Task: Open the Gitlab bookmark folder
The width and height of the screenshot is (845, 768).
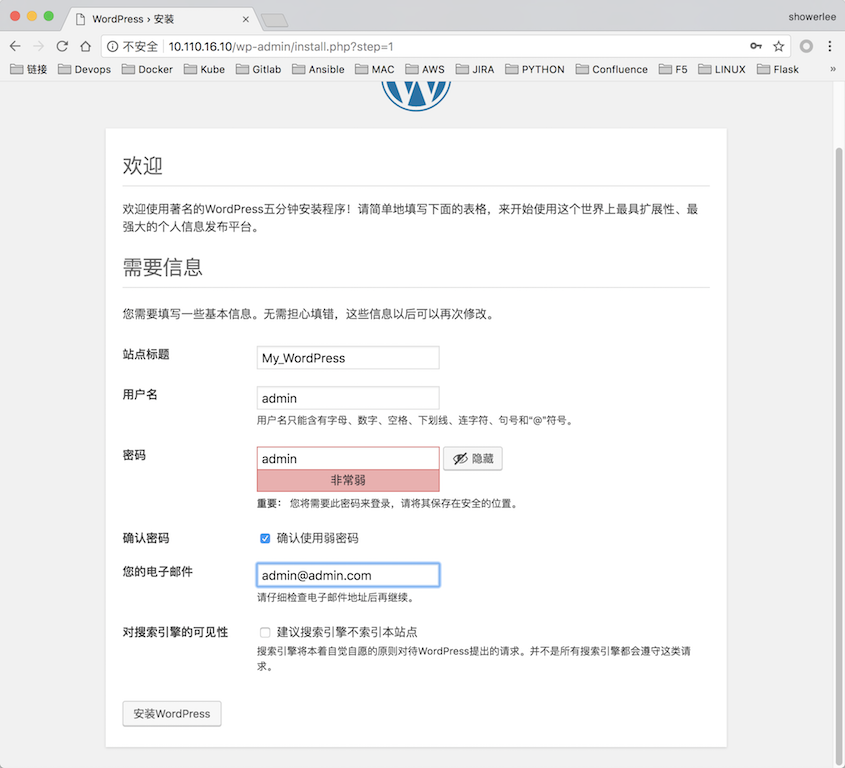Action: [258, 69]
